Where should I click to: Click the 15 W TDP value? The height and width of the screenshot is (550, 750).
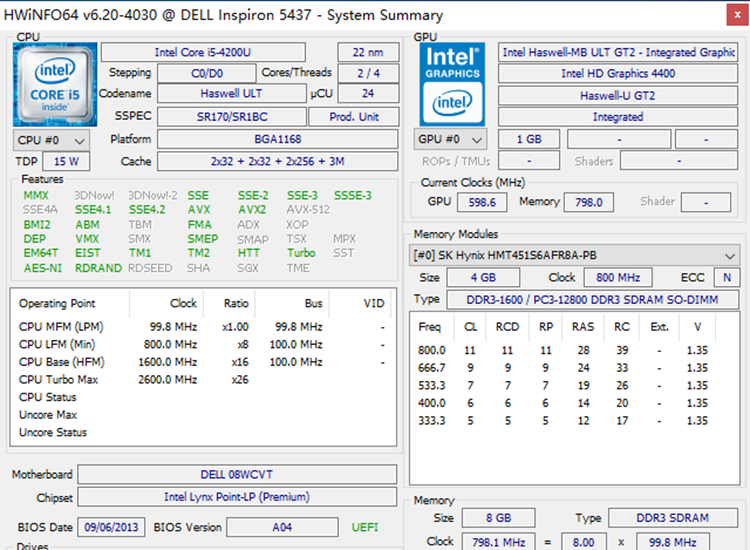[66, 161]
